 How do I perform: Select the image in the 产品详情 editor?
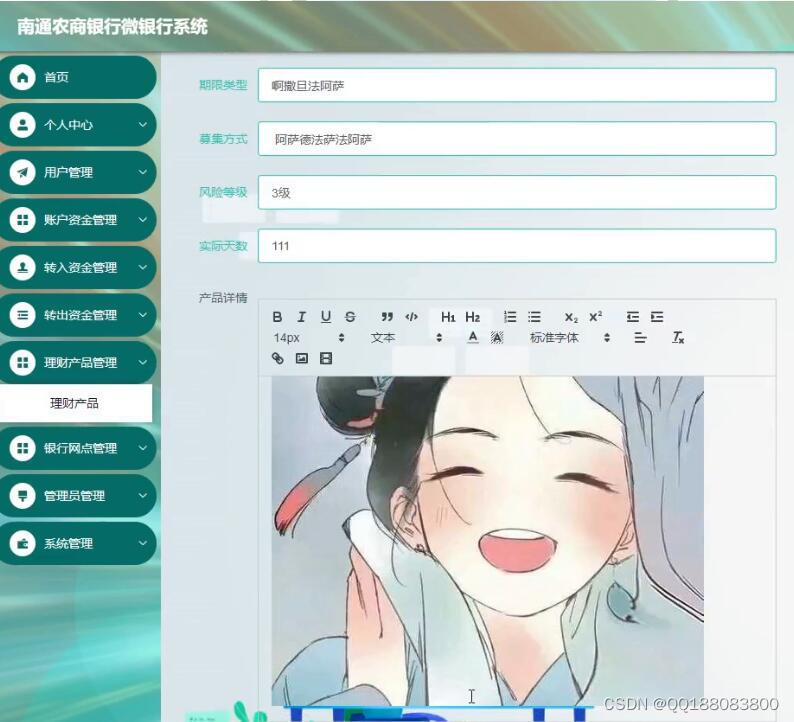[x=488, y=541]
